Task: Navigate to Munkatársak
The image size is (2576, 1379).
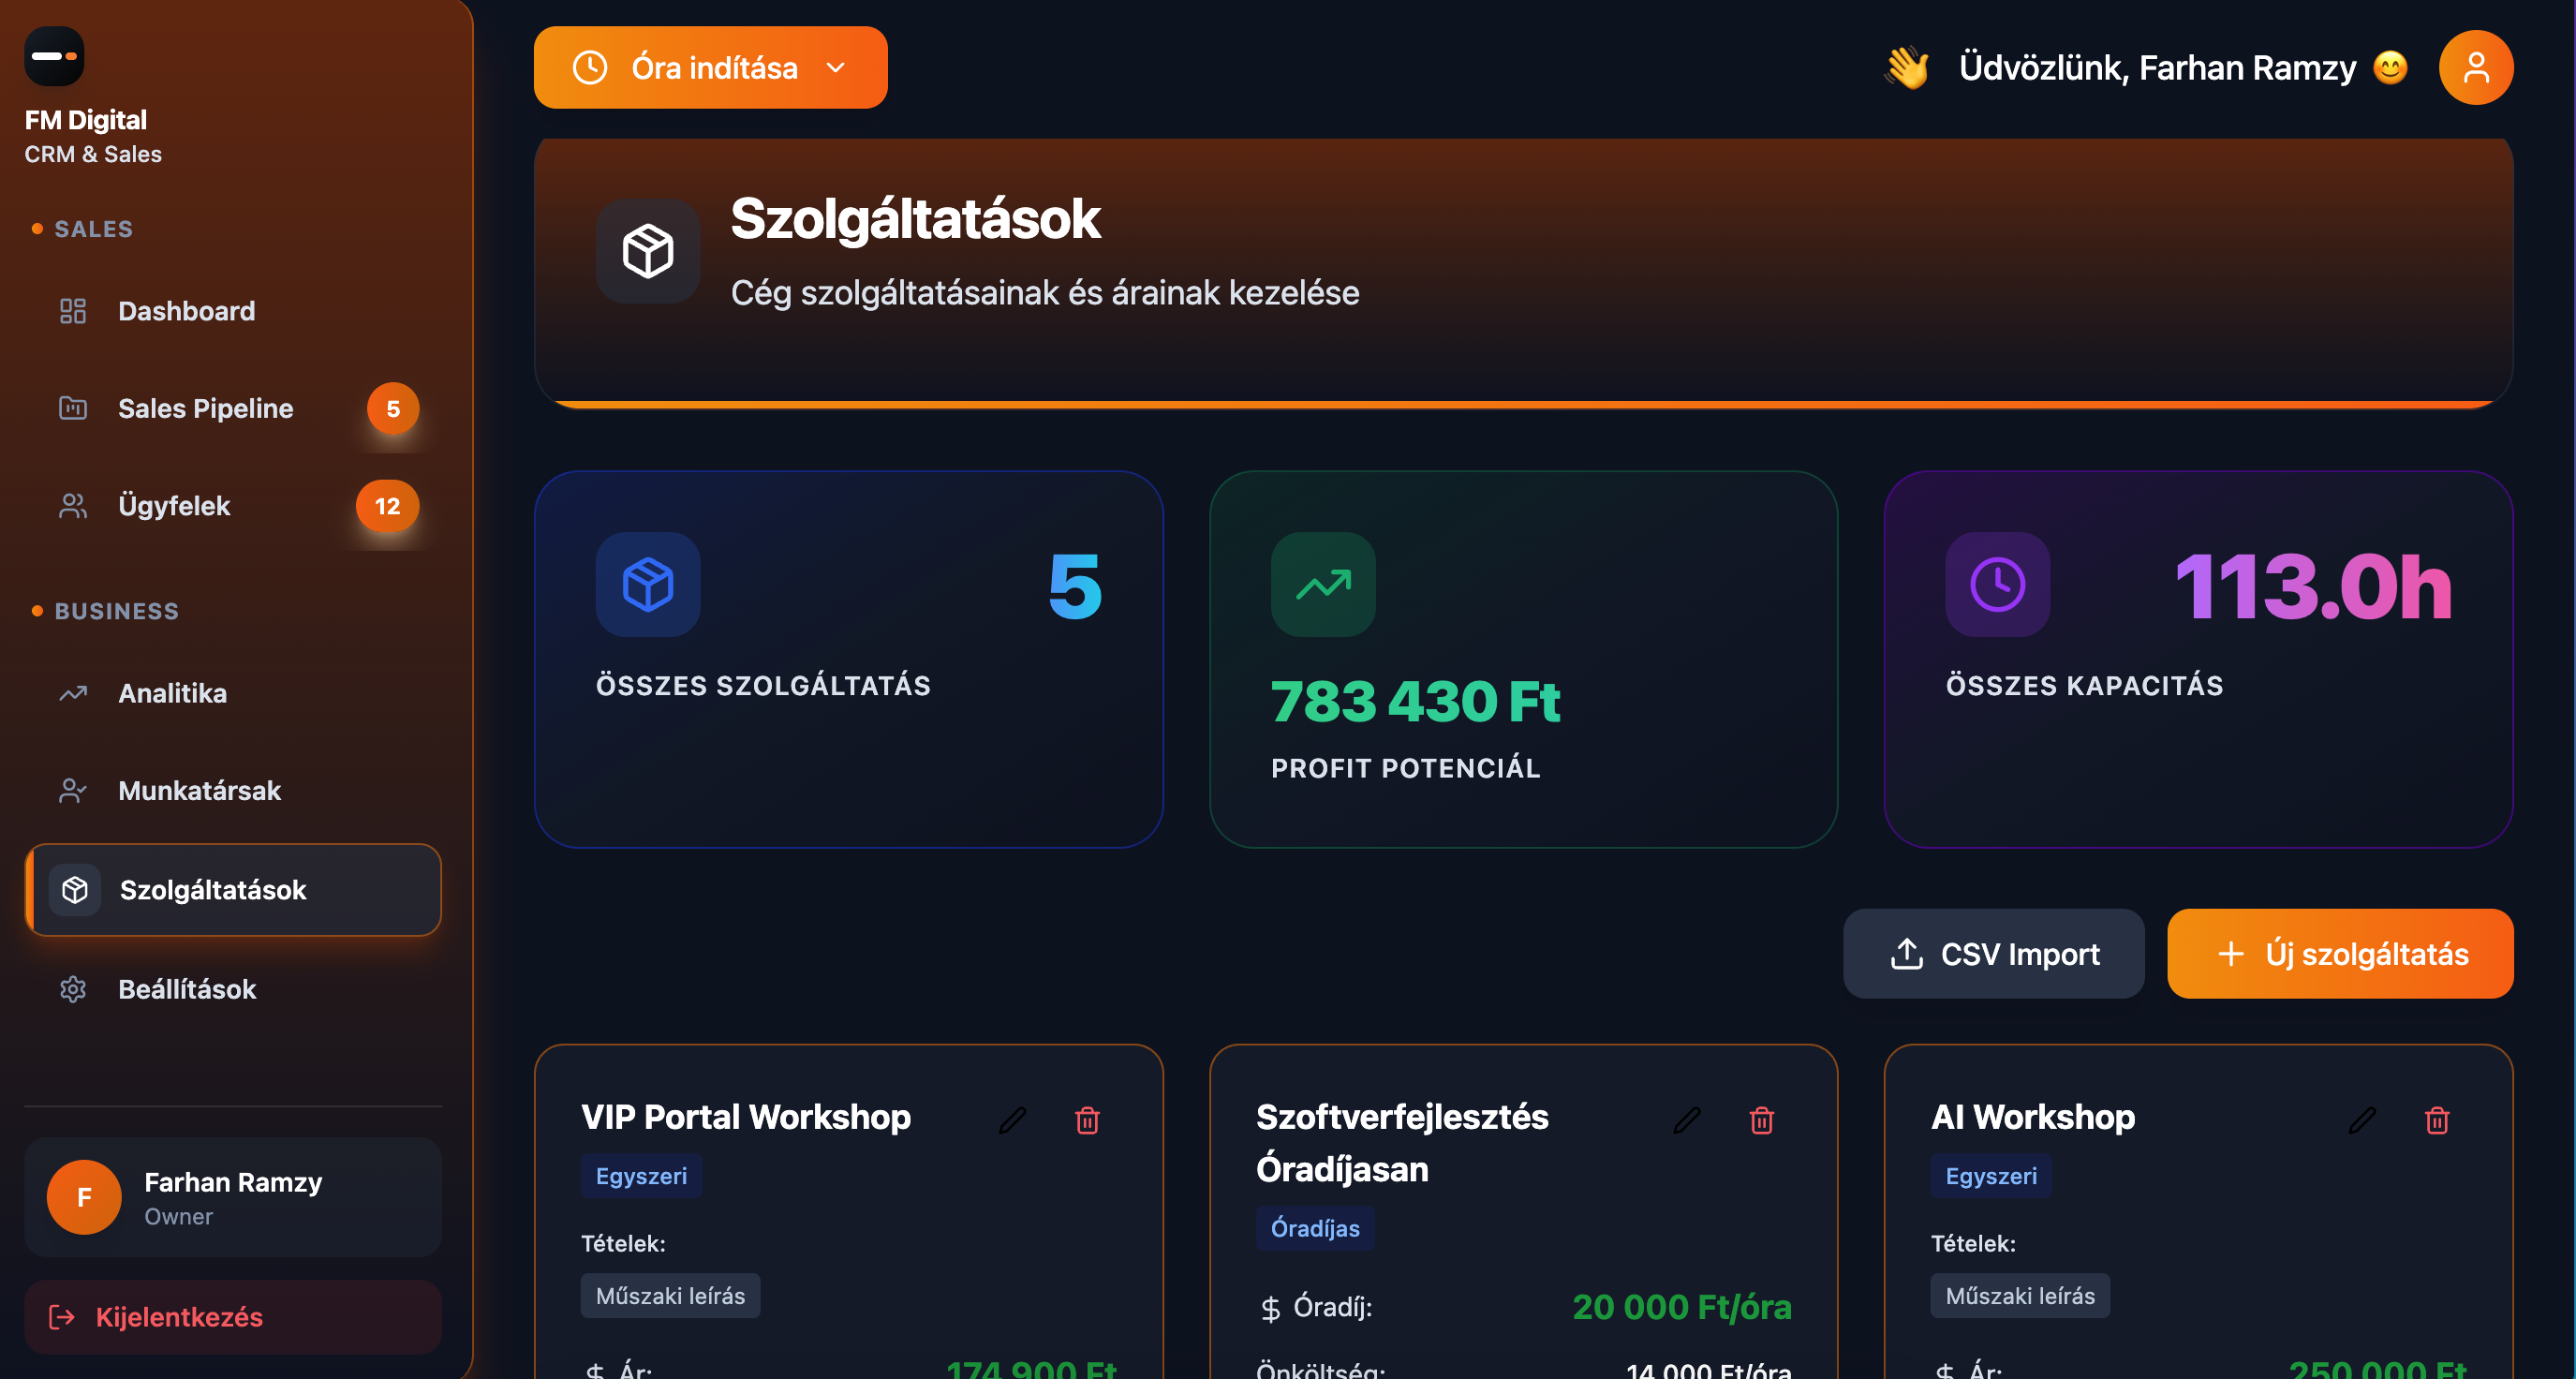Action: pos(199,790)
